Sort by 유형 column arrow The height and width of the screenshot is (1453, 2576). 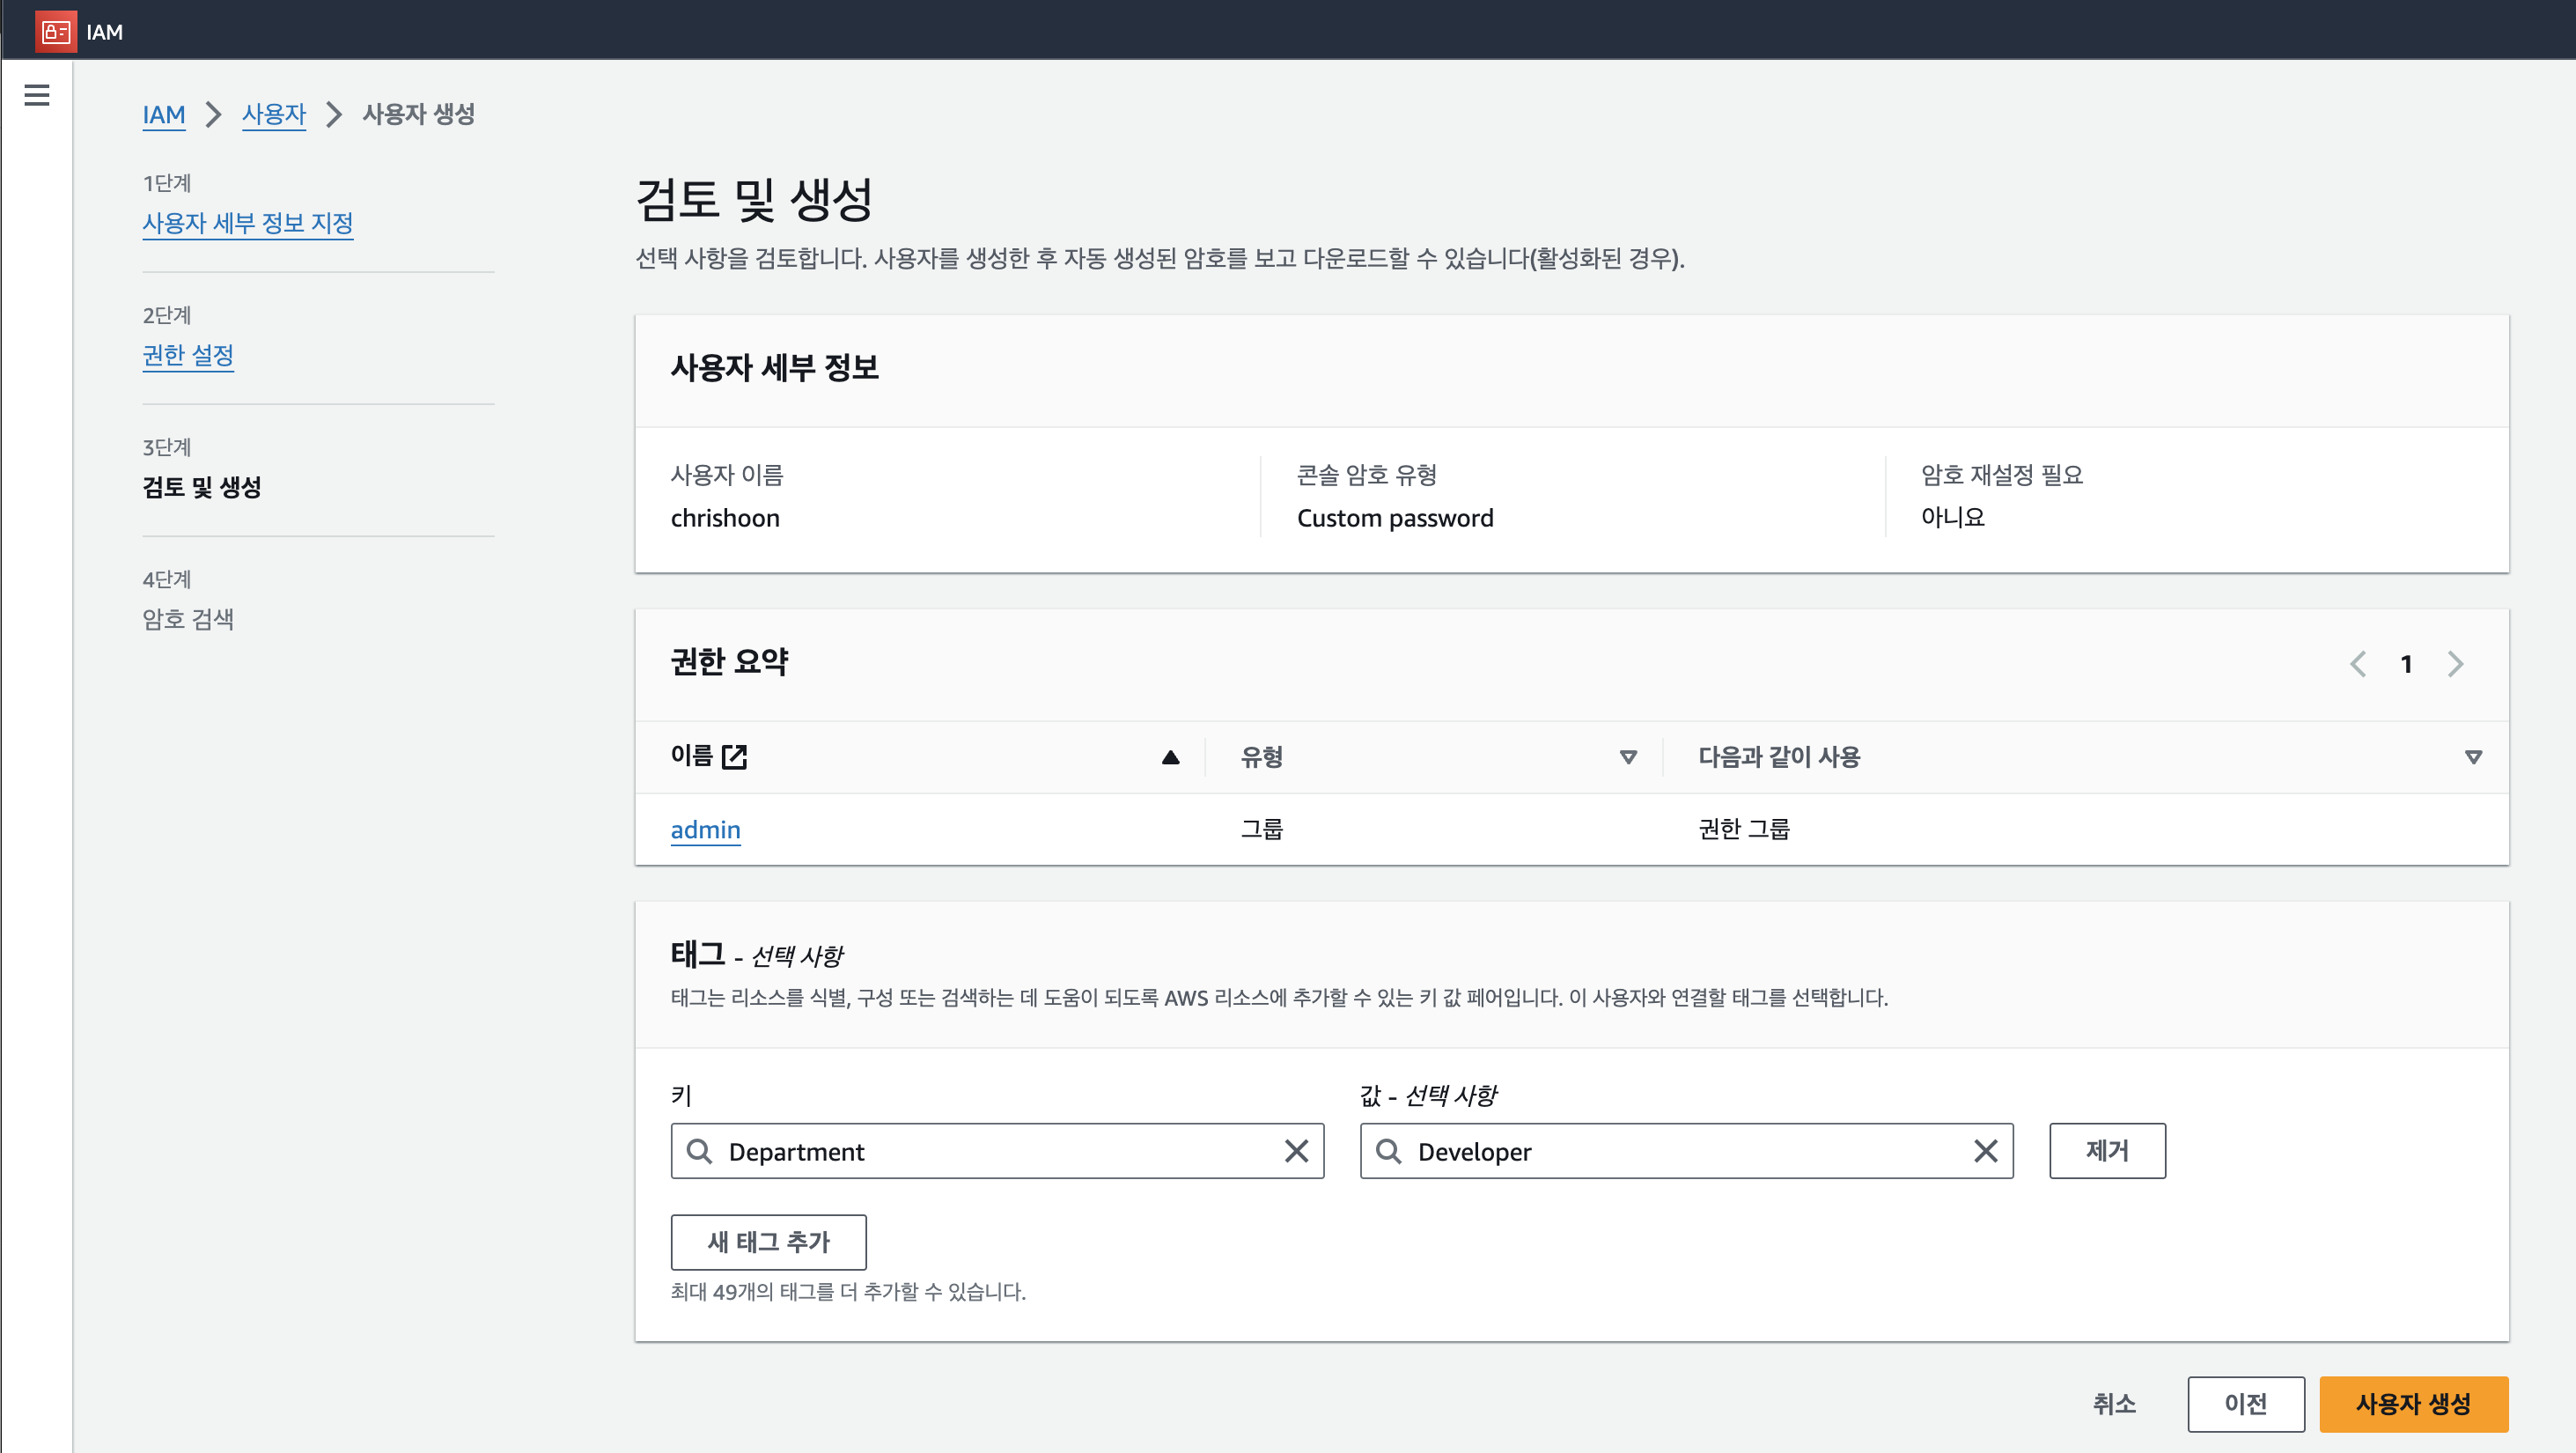coord(1628,757)
